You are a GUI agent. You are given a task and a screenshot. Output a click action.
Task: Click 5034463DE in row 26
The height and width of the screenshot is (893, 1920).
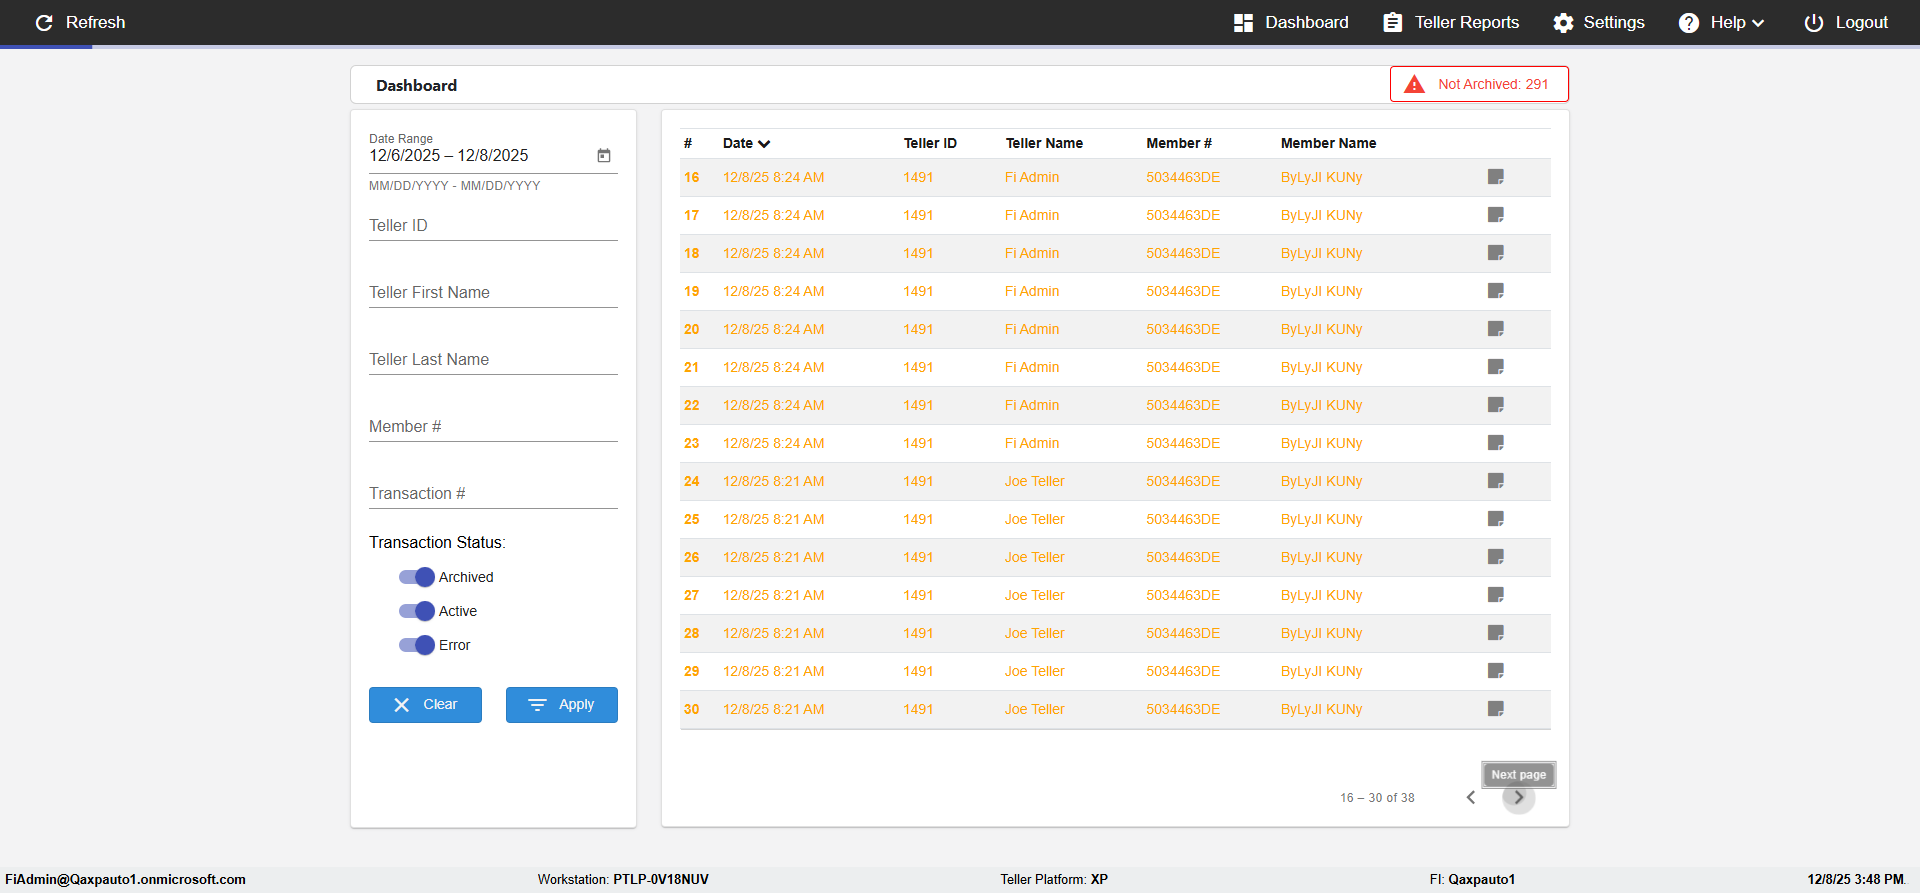click(1183, 557)
